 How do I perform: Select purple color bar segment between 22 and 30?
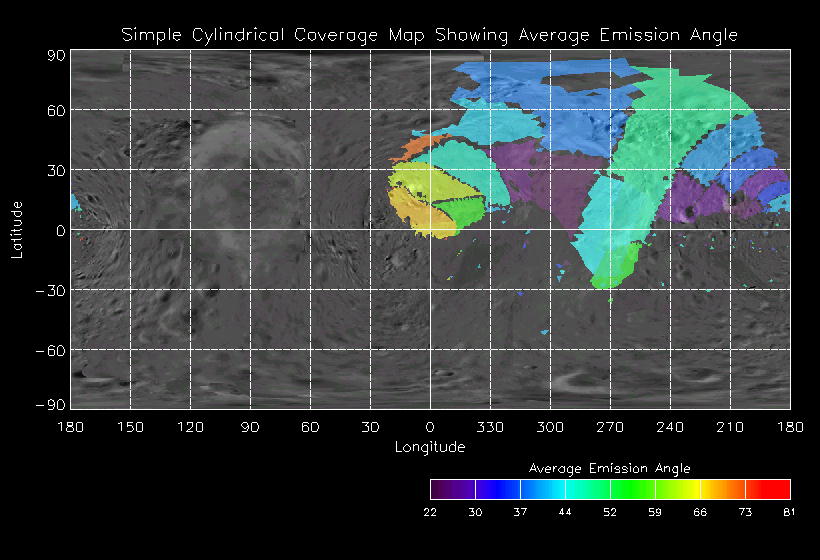pos(452,489)
